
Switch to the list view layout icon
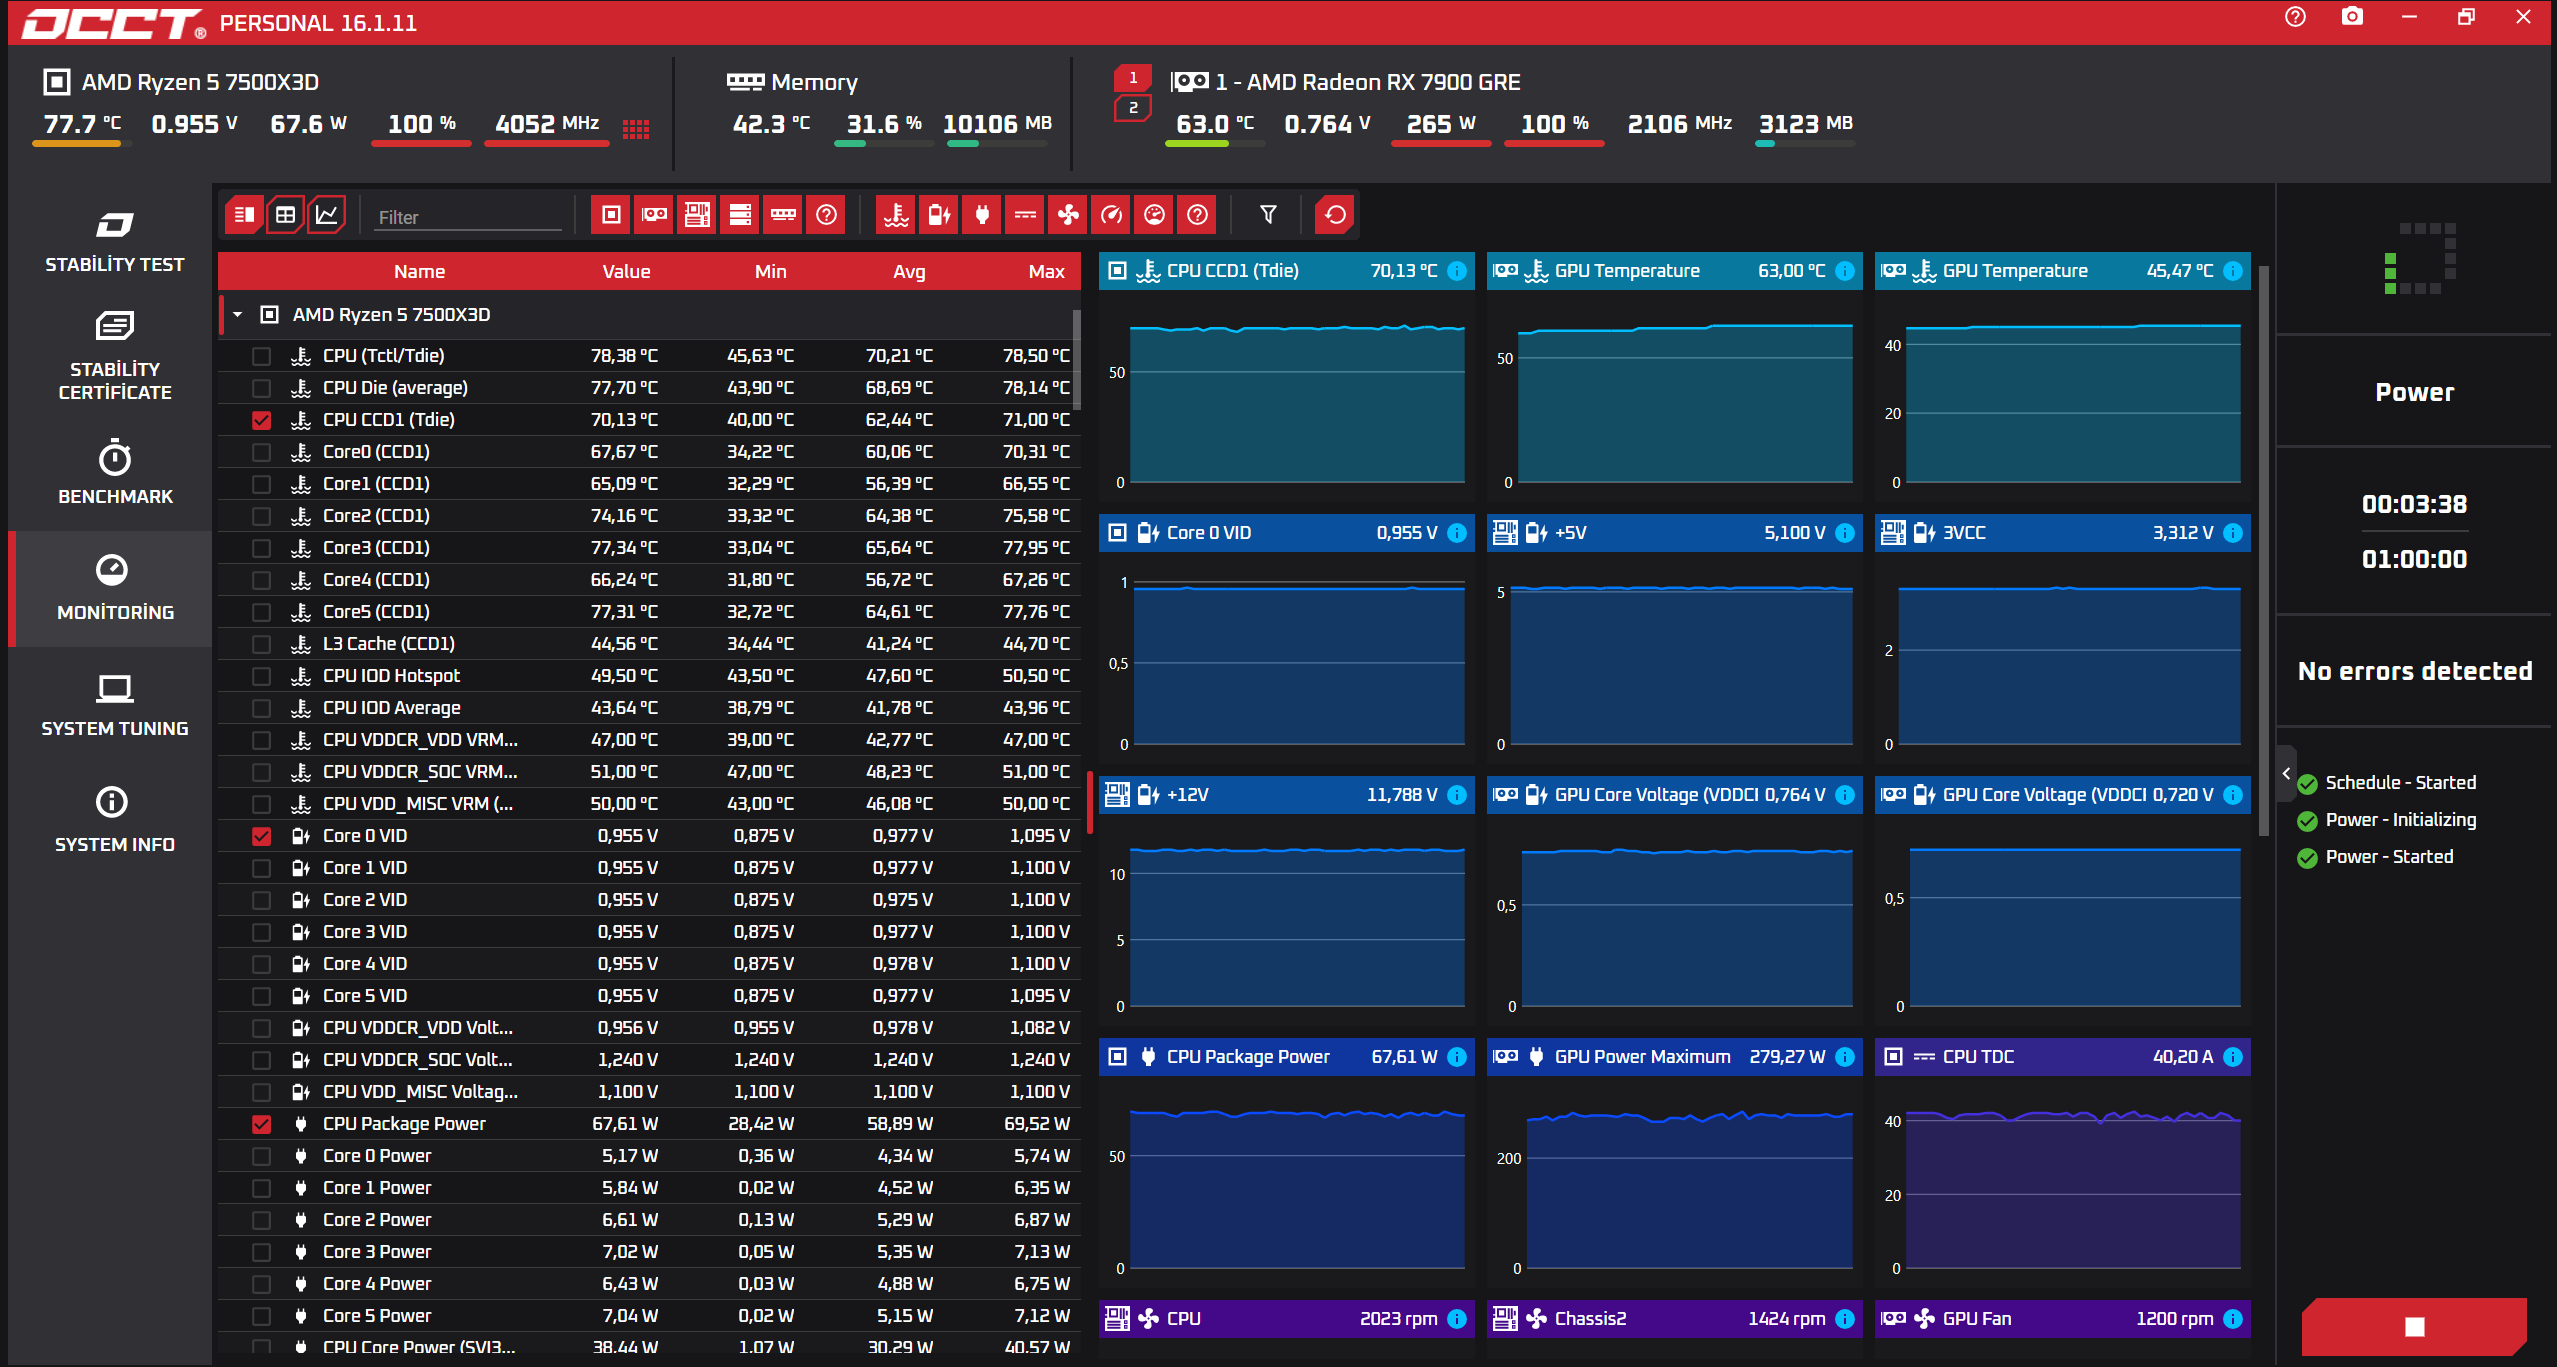point(244,215)
